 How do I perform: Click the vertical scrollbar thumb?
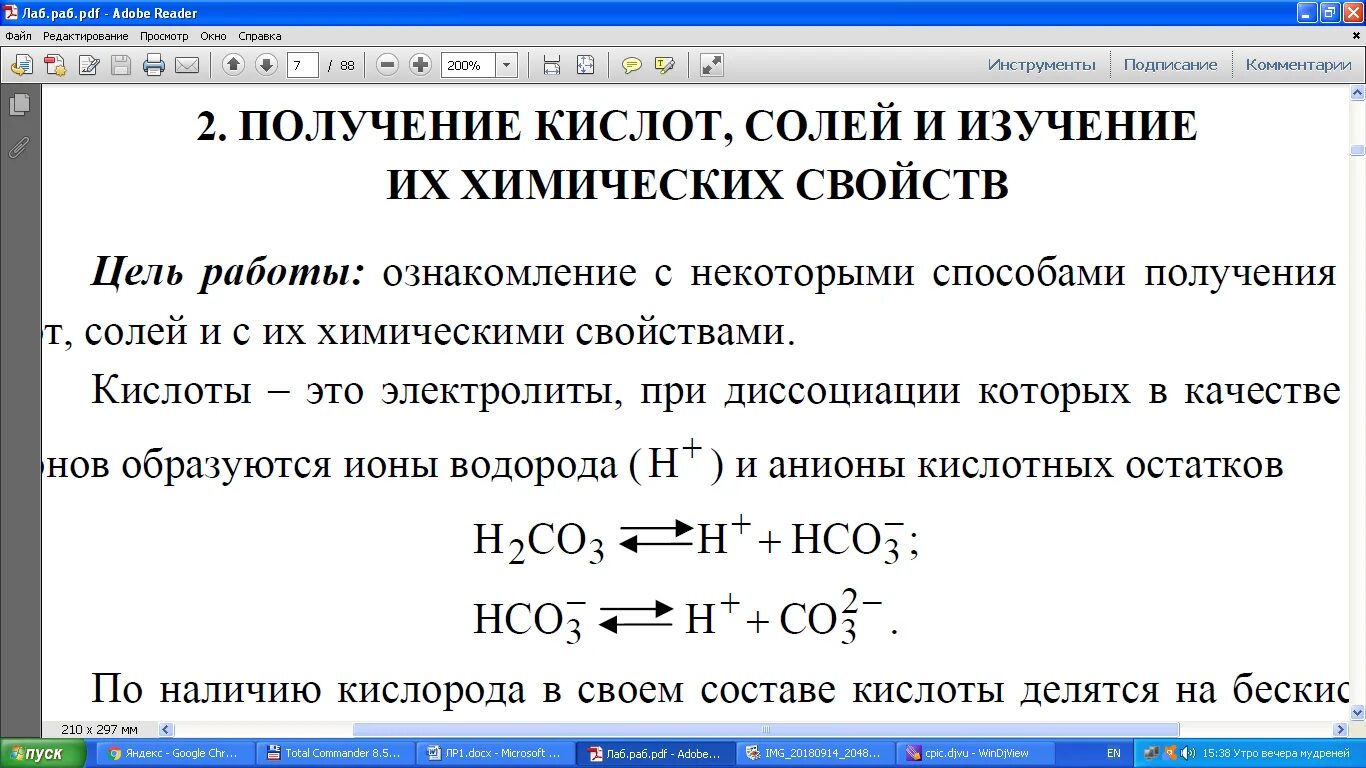(x=1357, y=150)
